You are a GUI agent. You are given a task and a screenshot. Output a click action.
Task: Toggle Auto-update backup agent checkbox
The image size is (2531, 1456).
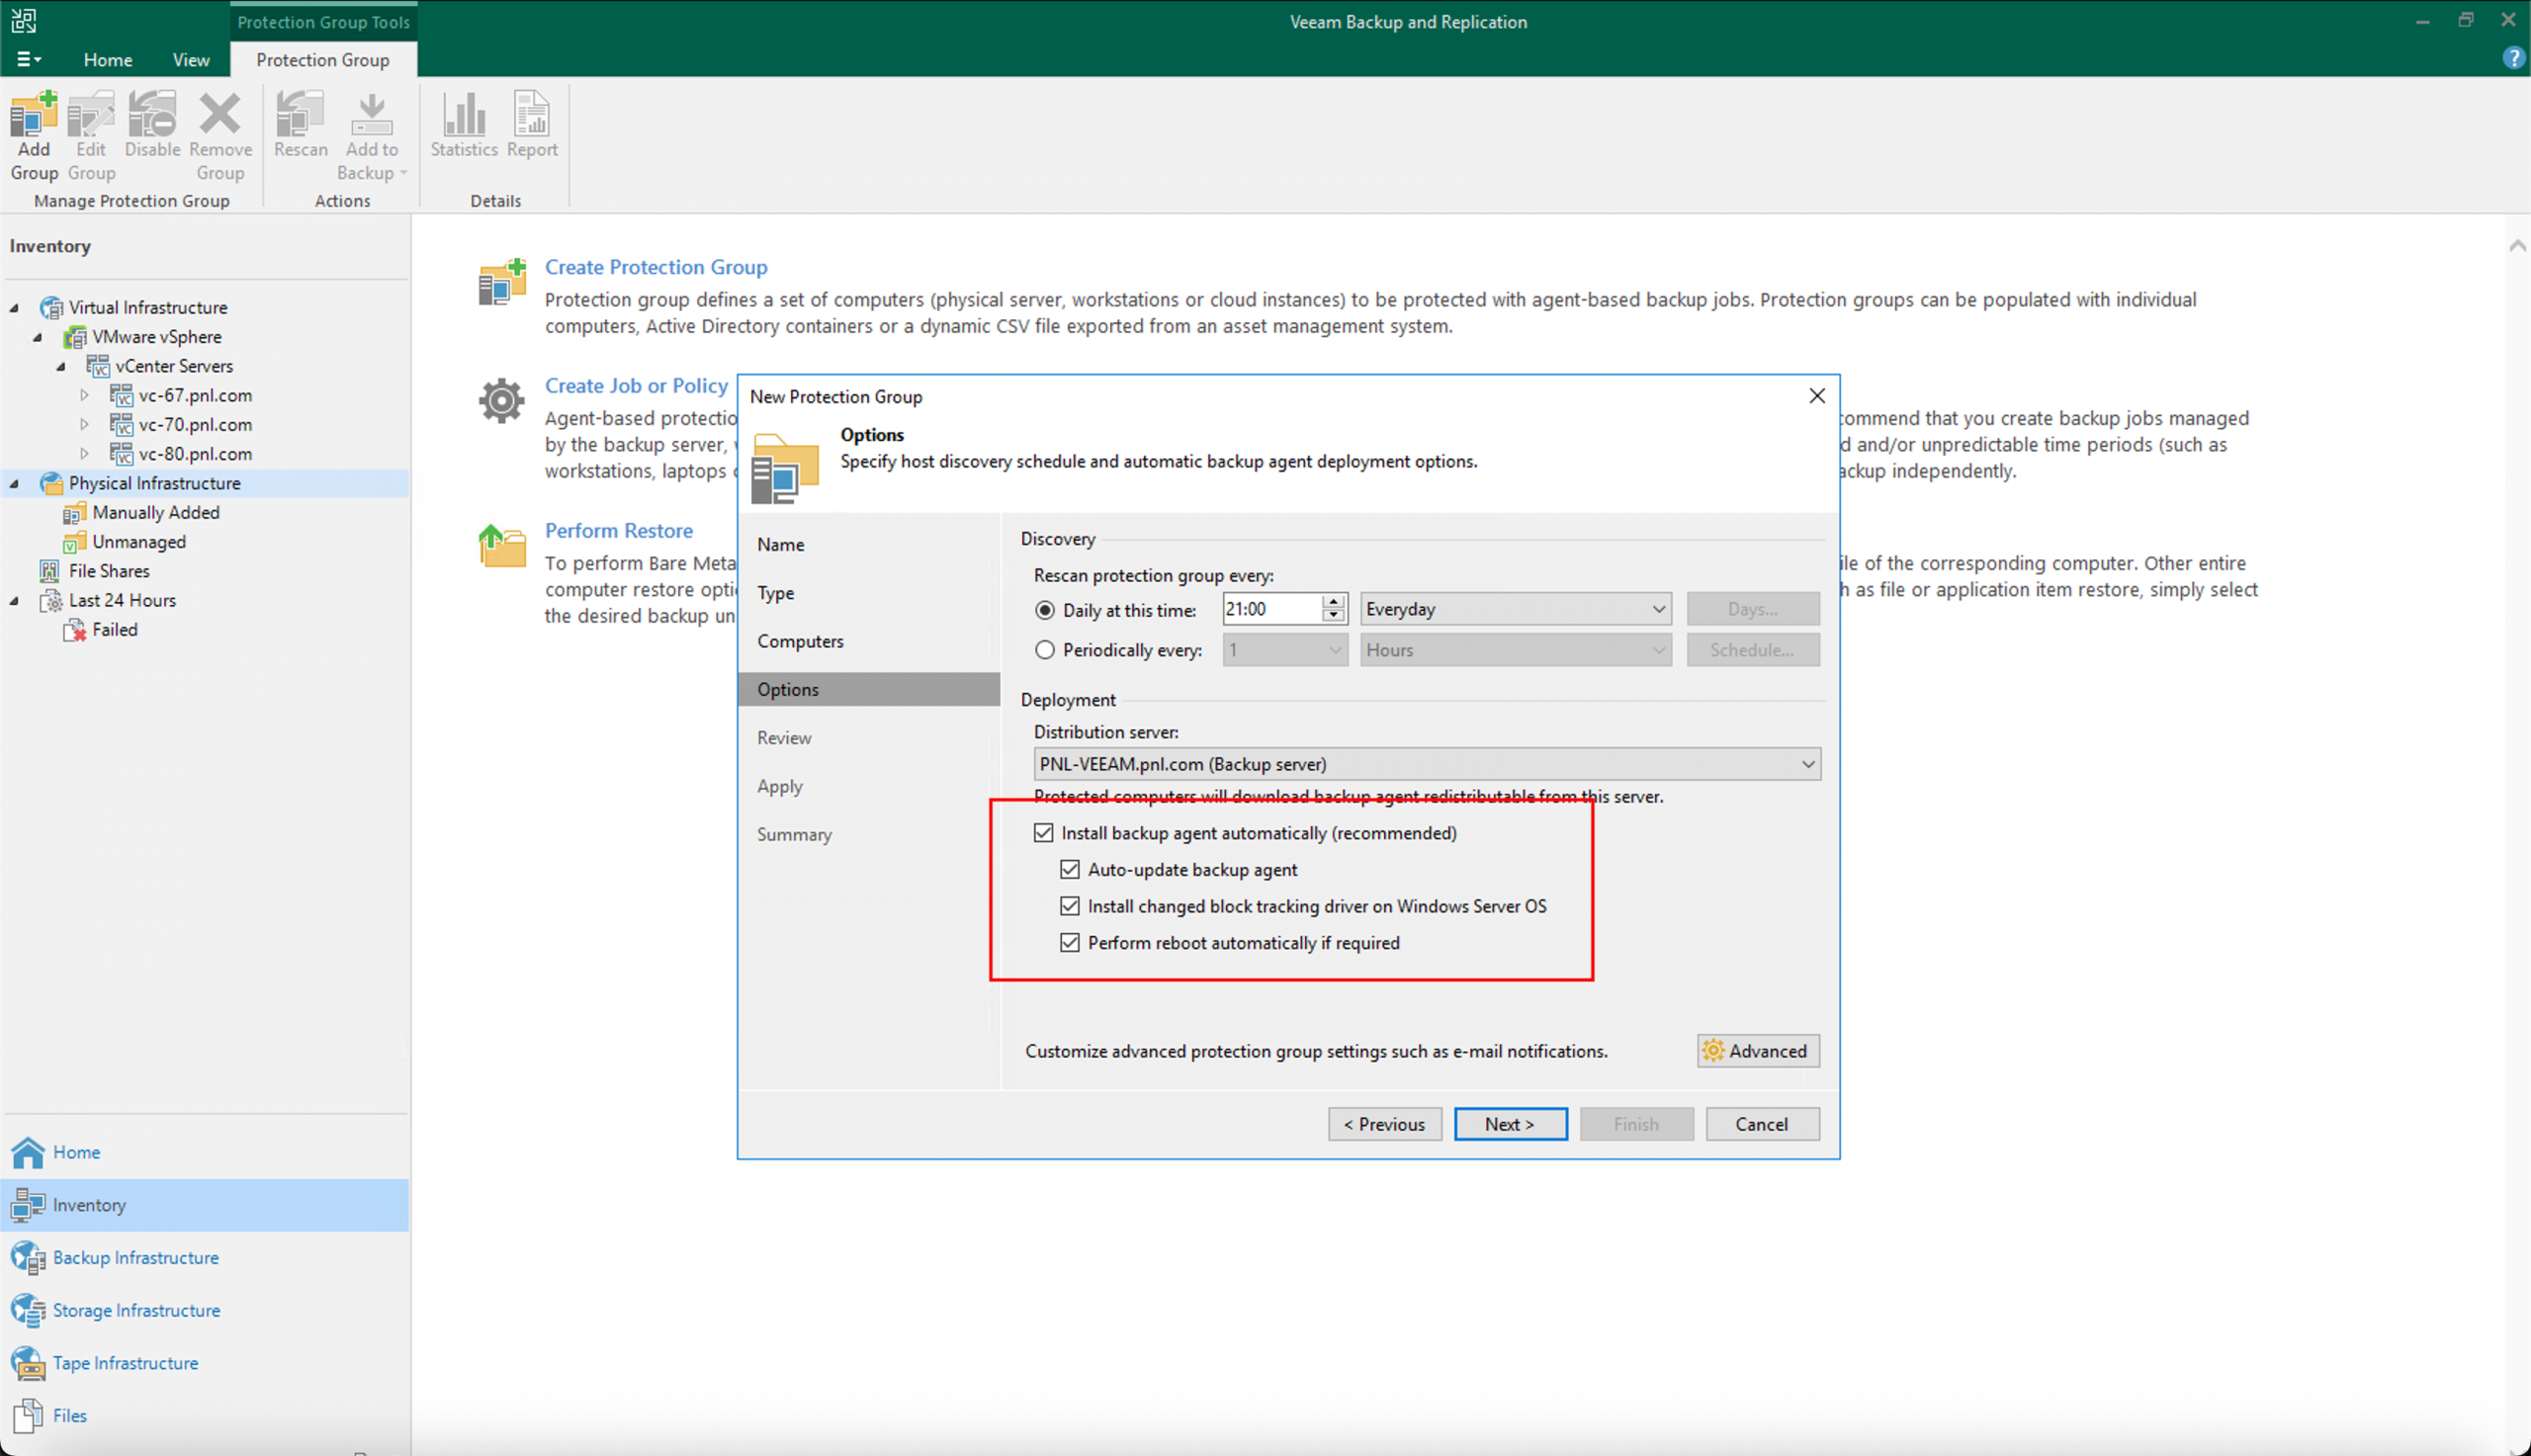coord(1070,870)
